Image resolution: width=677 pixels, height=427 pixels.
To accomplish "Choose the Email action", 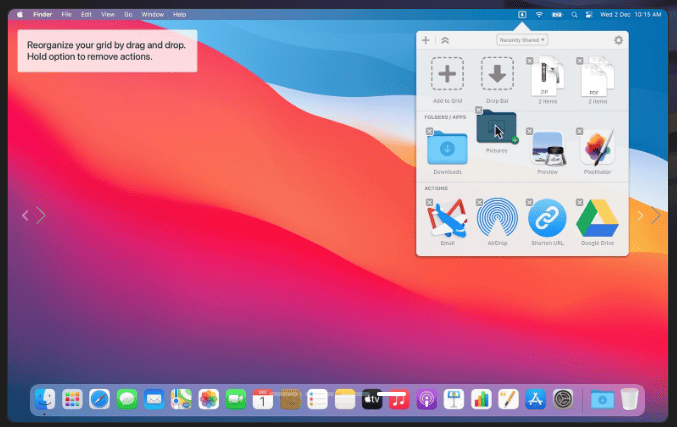I will (447, 218).
